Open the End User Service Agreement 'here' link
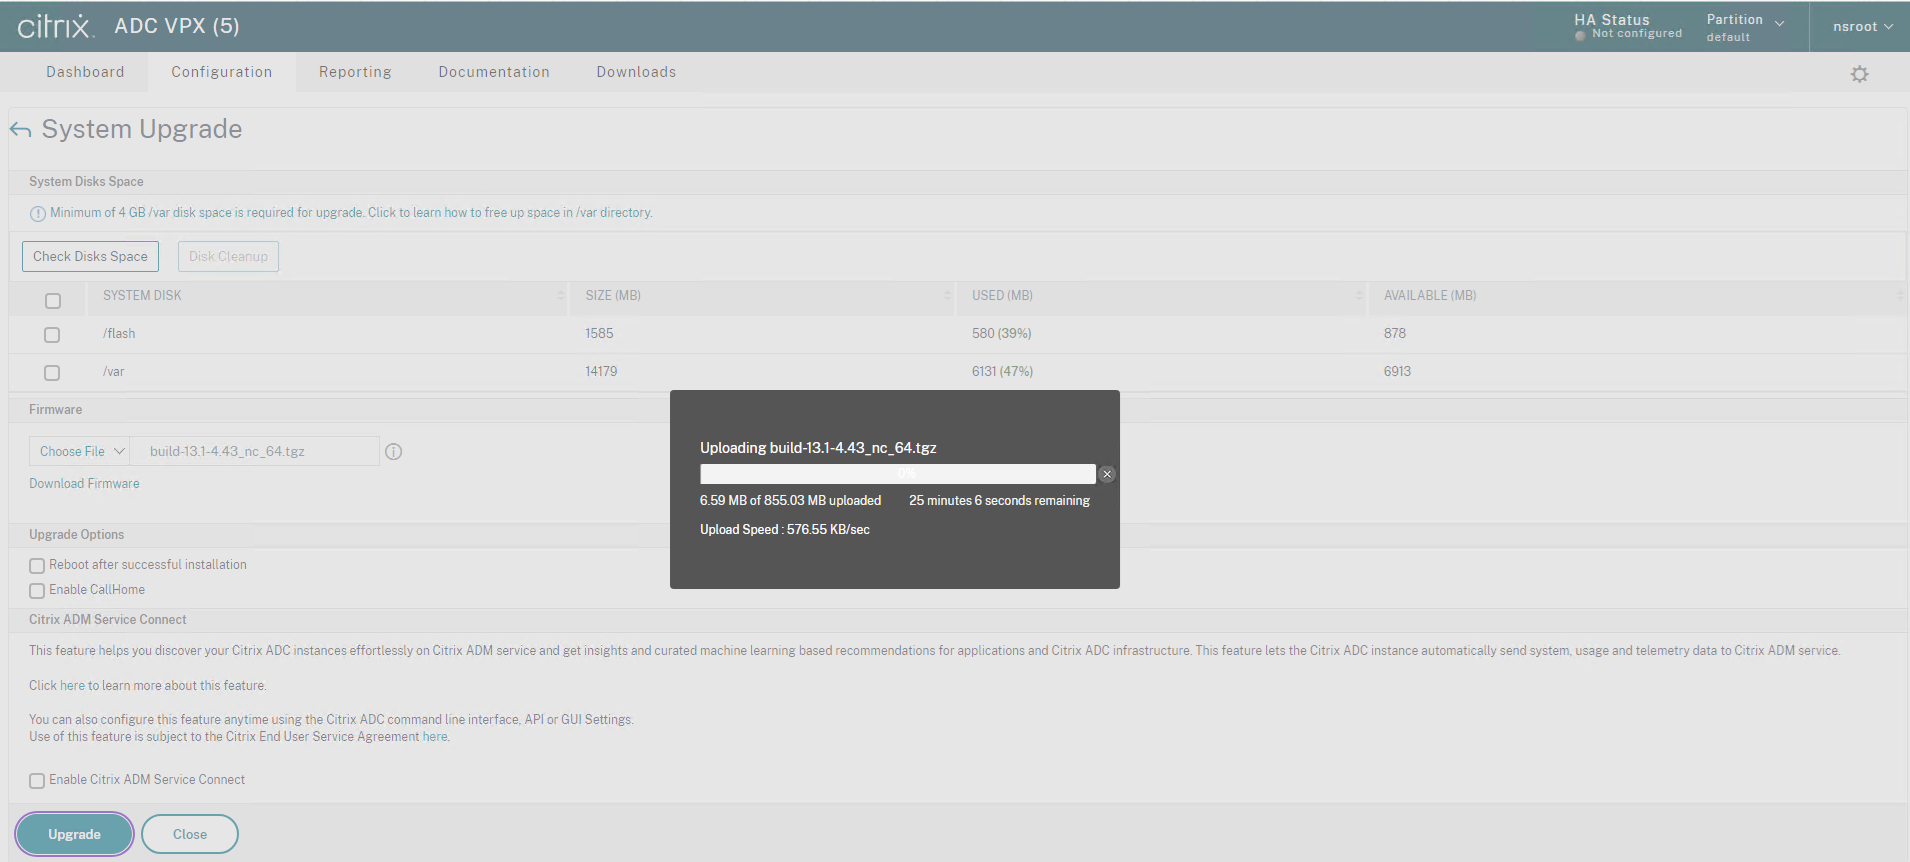Viewport: 1910px width, 862px height. click(435, 737)
